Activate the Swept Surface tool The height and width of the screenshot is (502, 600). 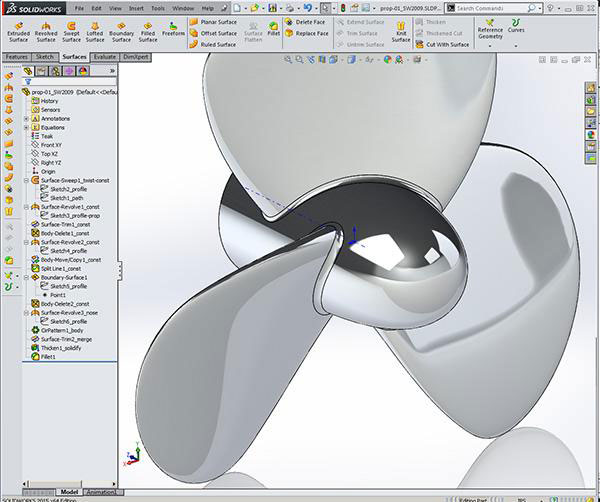[x=71, y=28]
